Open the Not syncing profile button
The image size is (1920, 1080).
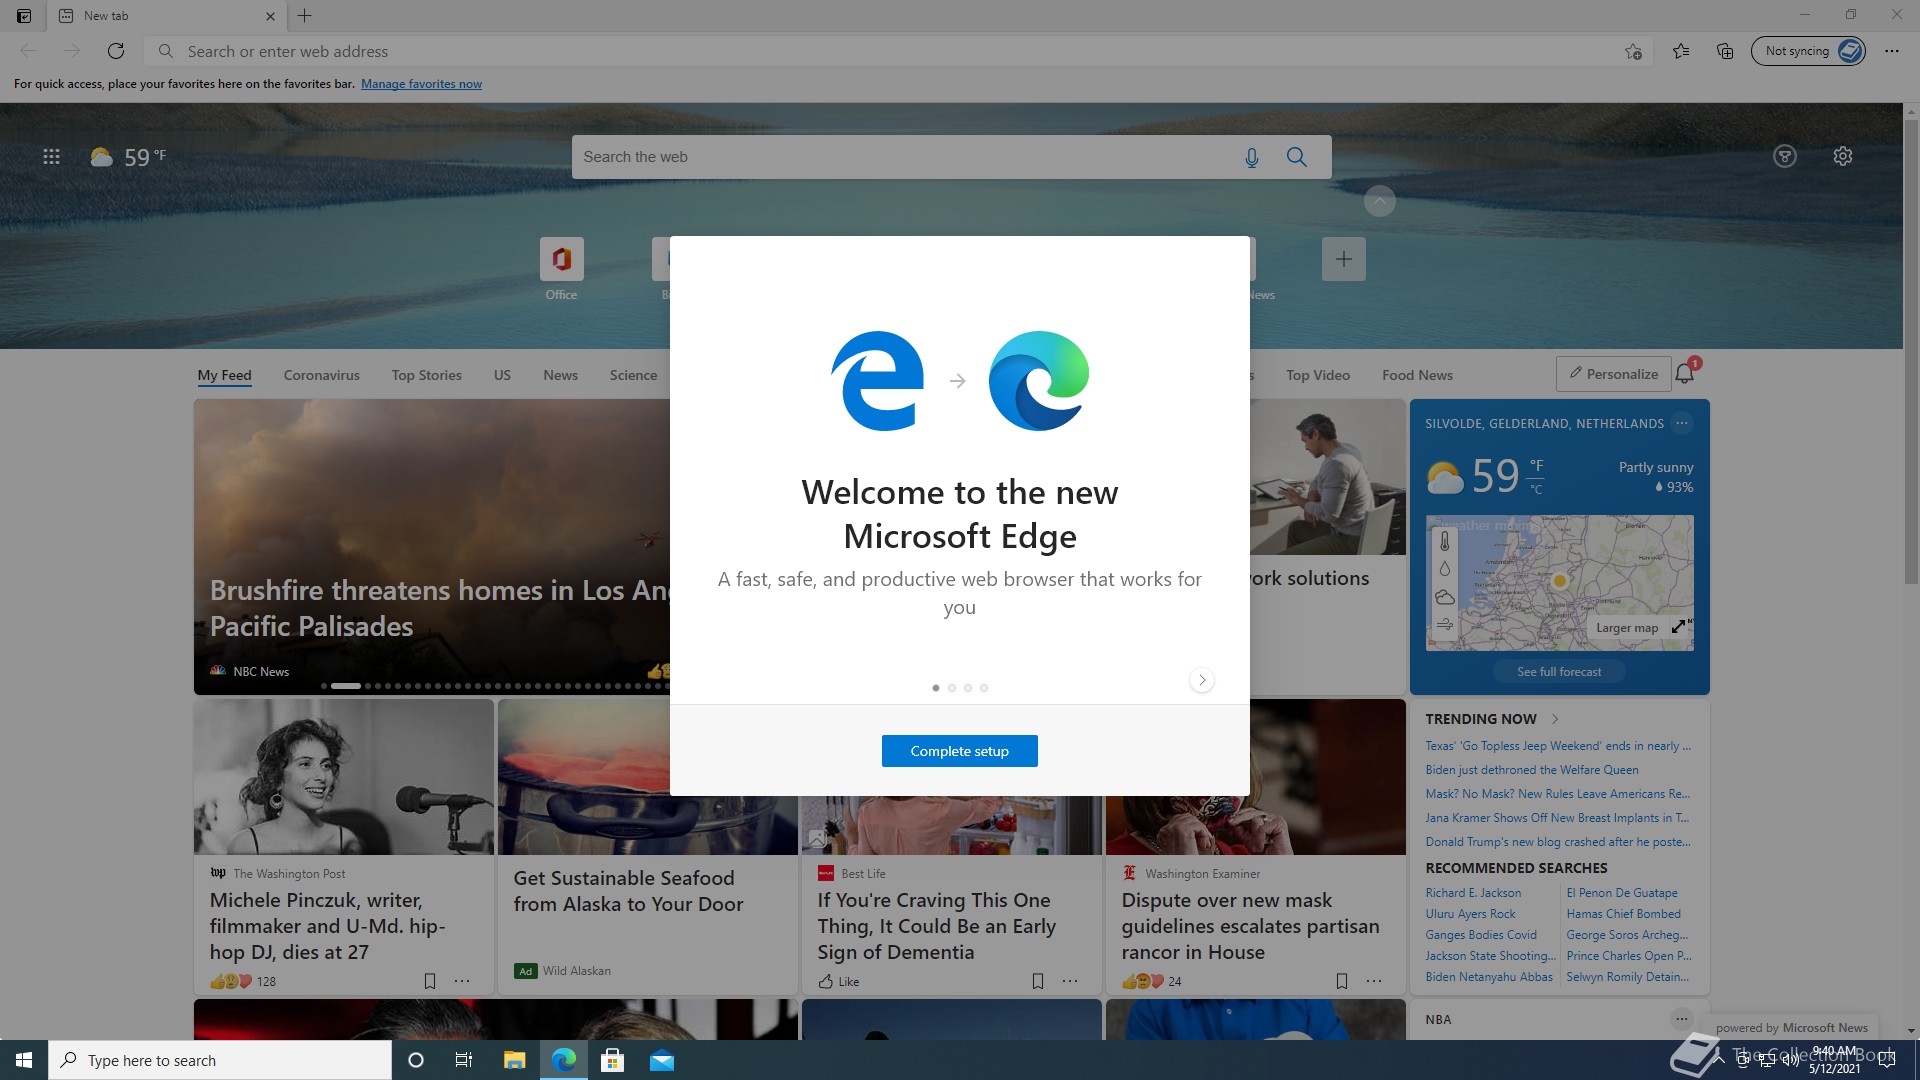[x=1808, y=51]
